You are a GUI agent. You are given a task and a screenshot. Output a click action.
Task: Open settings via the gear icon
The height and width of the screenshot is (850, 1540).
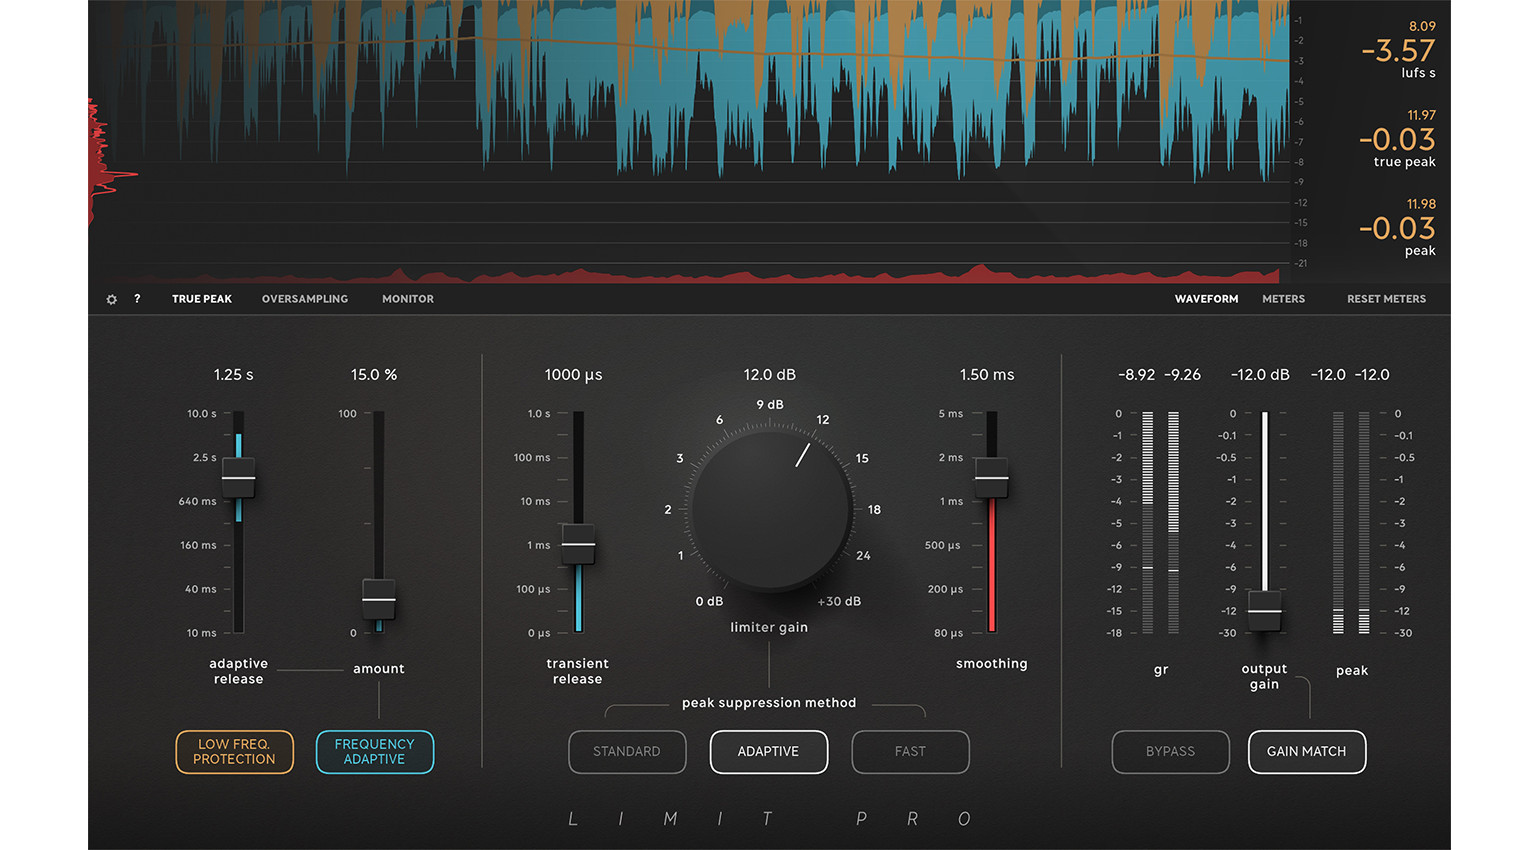pyautogui.click(x=111, y=299)
